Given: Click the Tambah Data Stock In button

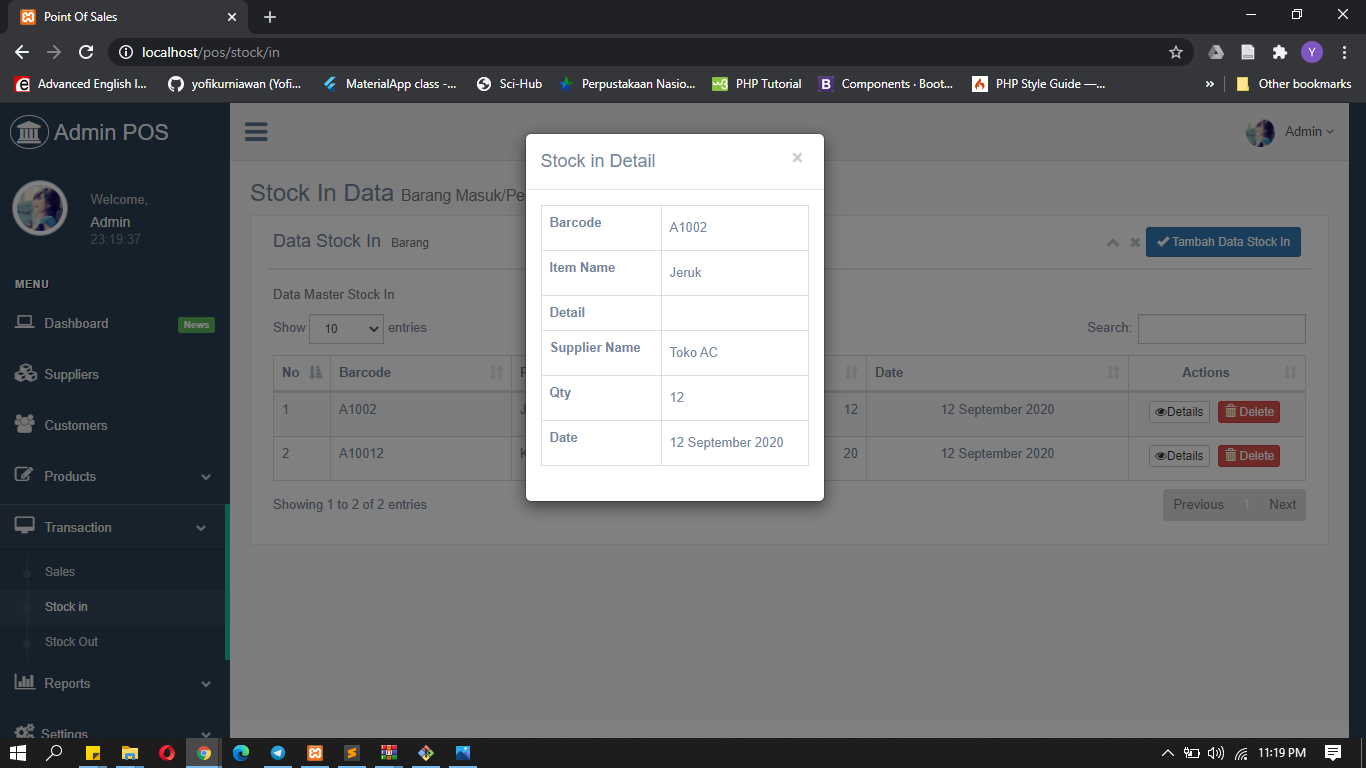Looking at the screenshot, I should coord(1223,241).
